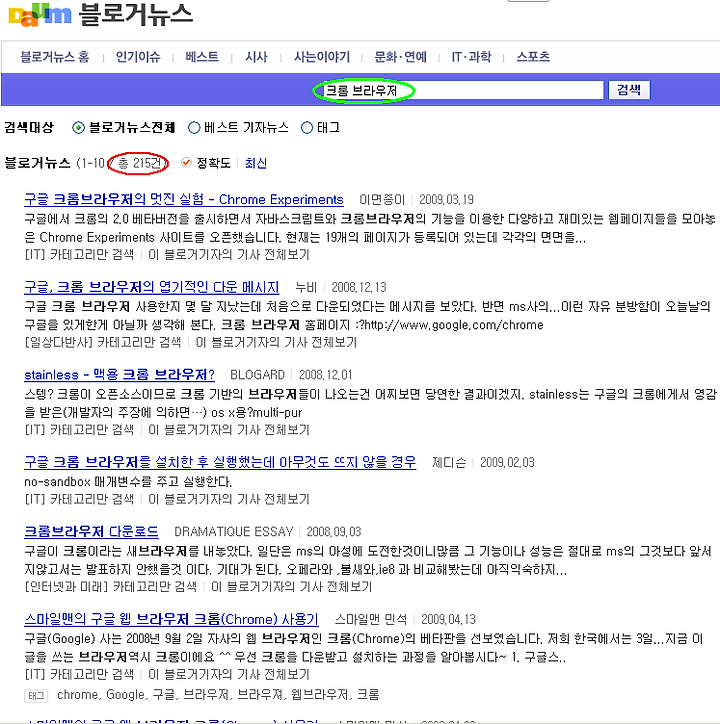Open article 스마일맨의 구글 웹 브라우저 크롬(Chrome) 사용기
Image resolution: width=720 pixels, height=724 pixels.
[171, 619]
